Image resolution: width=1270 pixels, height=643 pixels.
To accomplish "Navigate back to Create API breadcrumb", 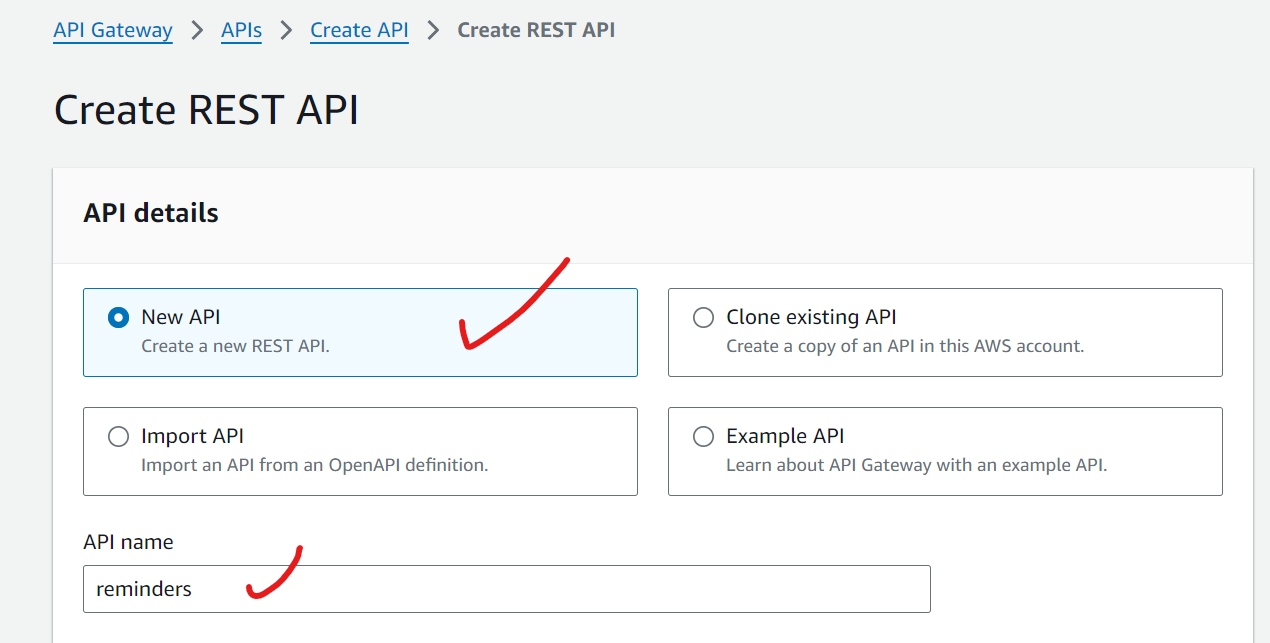I will (359, 30).
